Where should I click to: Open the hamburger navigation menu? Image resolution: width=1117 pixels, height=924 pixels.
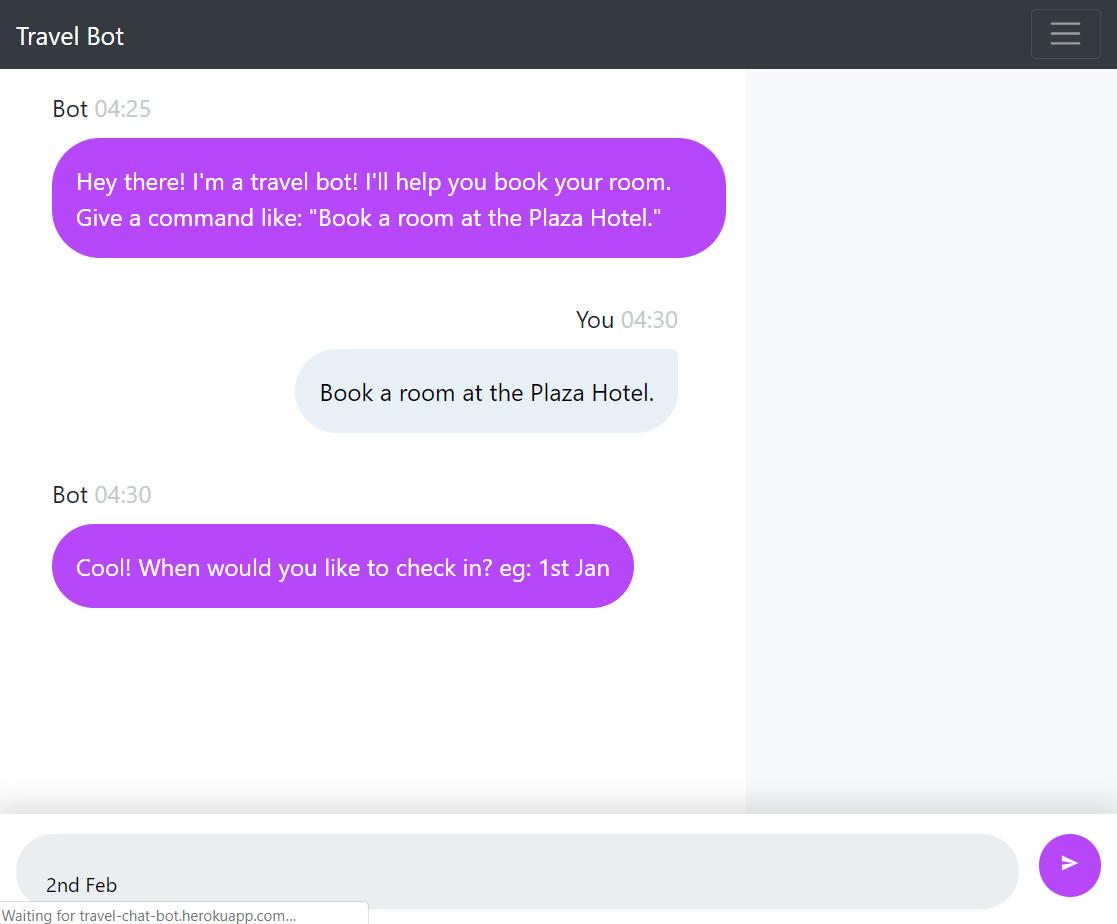pyautogui.click(x=1065, y=33)
